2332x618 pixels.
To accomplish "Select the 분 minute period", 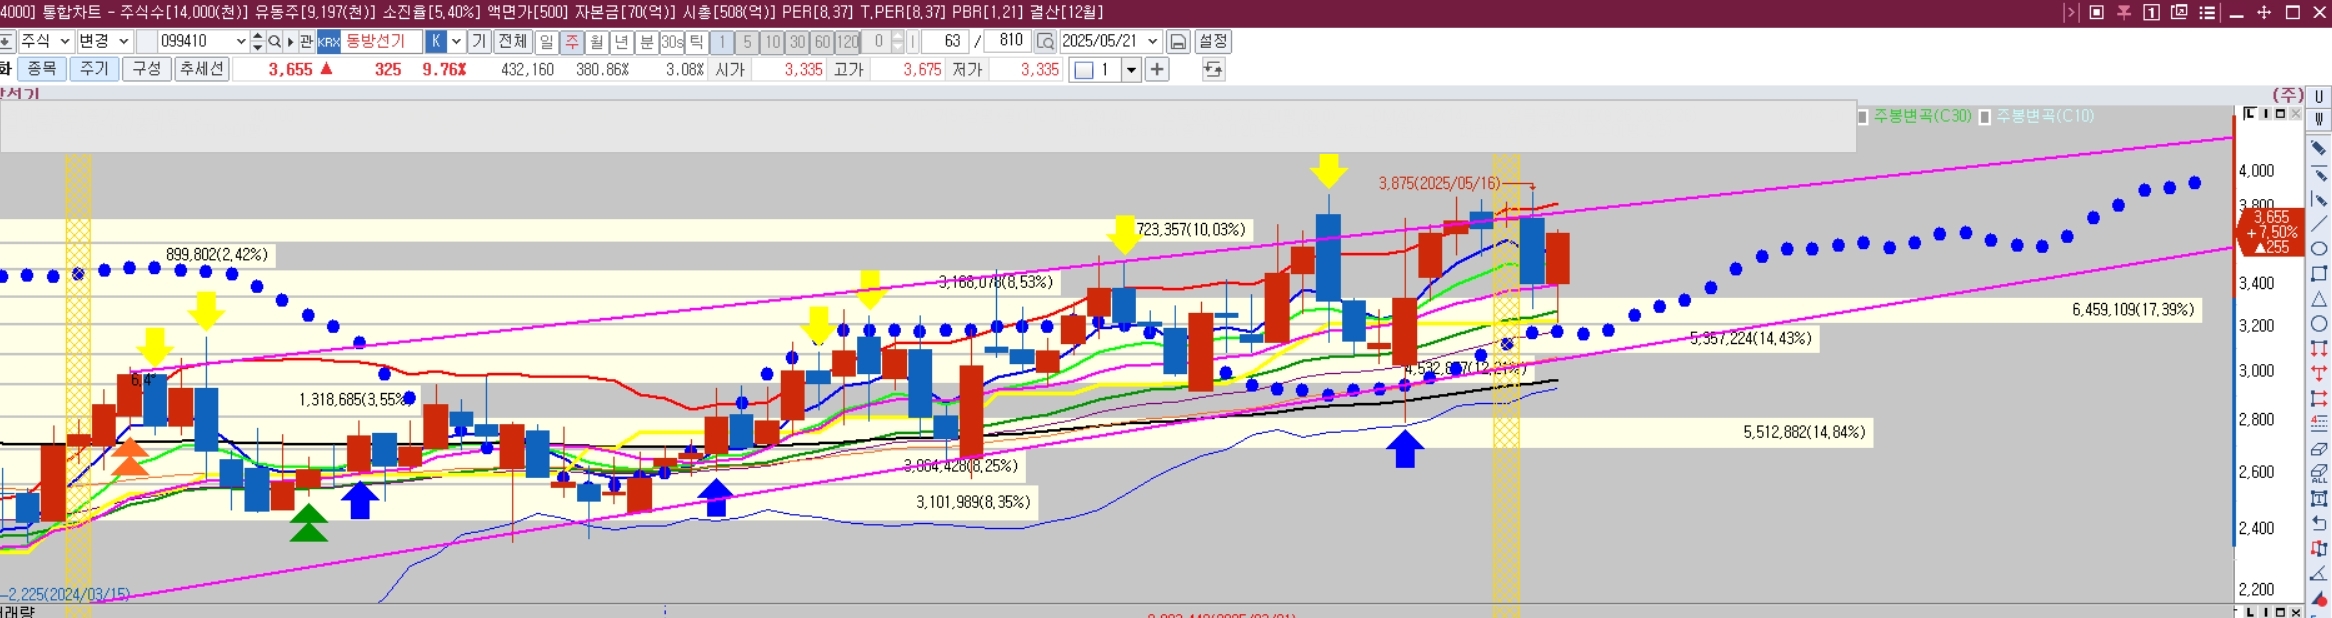I will click(647, 41).
